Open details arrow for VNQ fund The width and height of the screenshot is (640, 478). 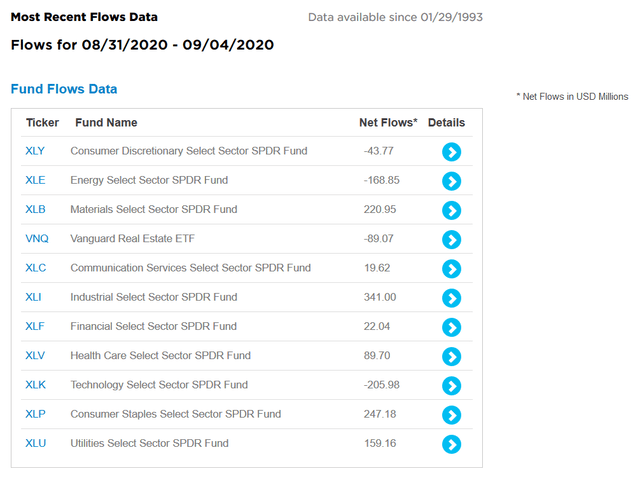(x=451, y=240)
